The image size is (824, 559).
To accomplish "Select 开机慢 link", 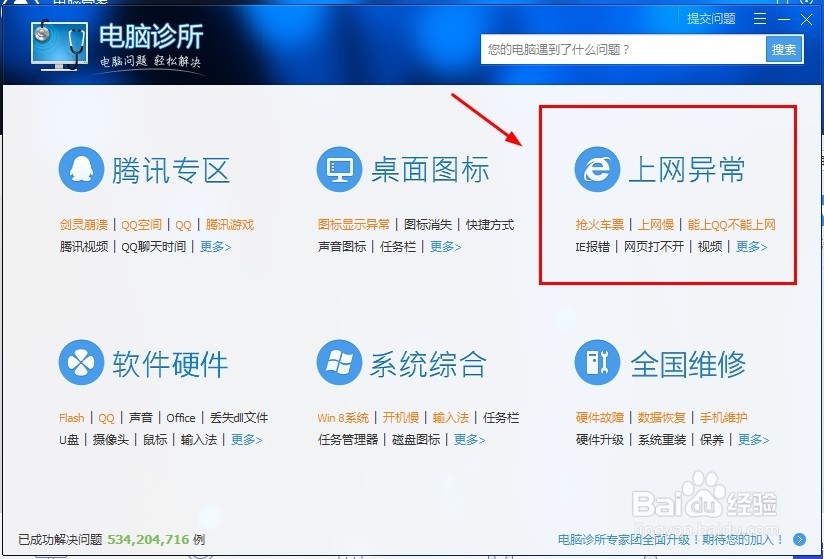I will point(401,418).
